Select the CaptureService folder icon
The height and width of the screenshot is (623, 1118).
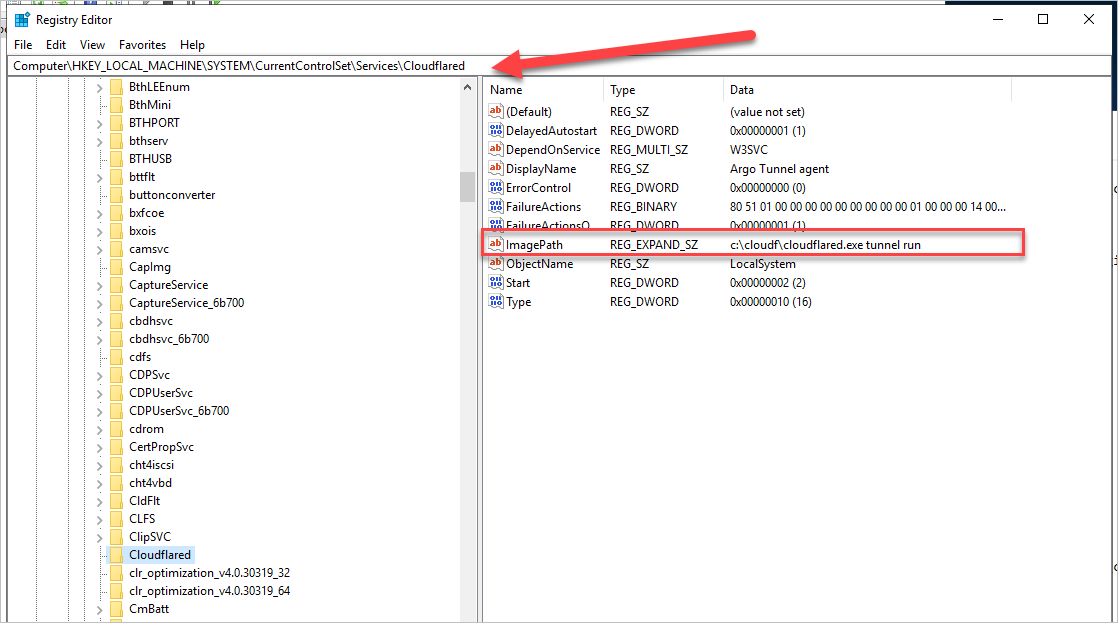116,285
